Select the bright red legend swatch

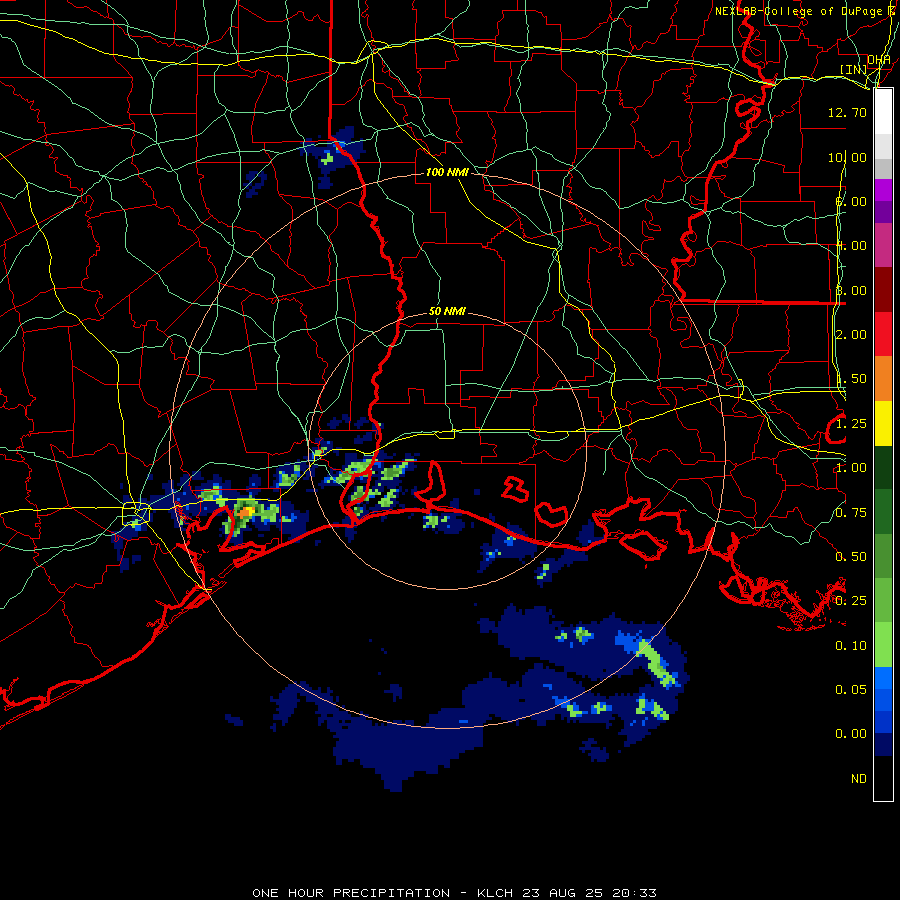pyautogui.click(x=883, y=334)
